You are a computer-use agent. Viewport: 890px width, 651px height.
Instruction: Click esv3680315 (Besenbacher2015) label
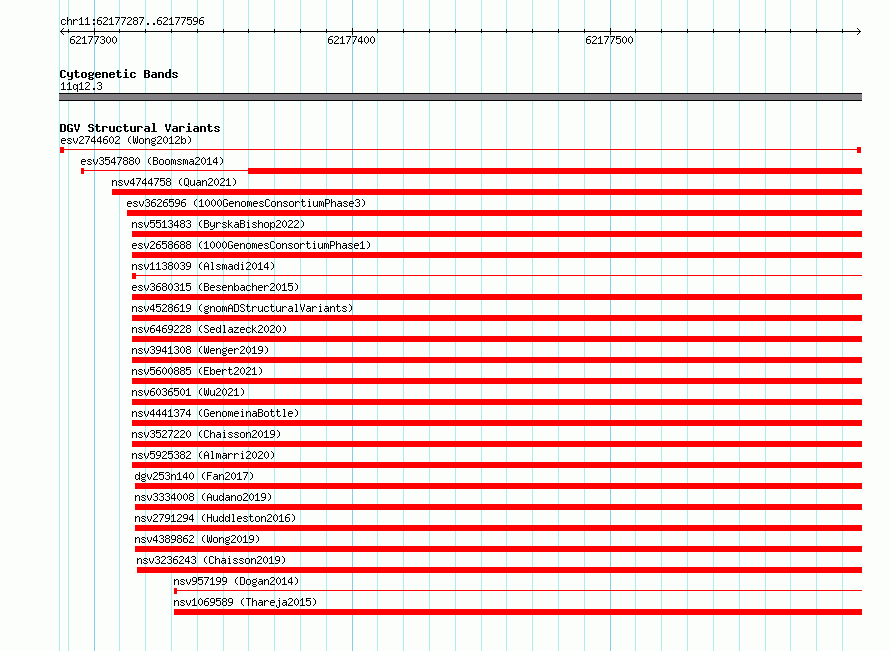(215, 287)
